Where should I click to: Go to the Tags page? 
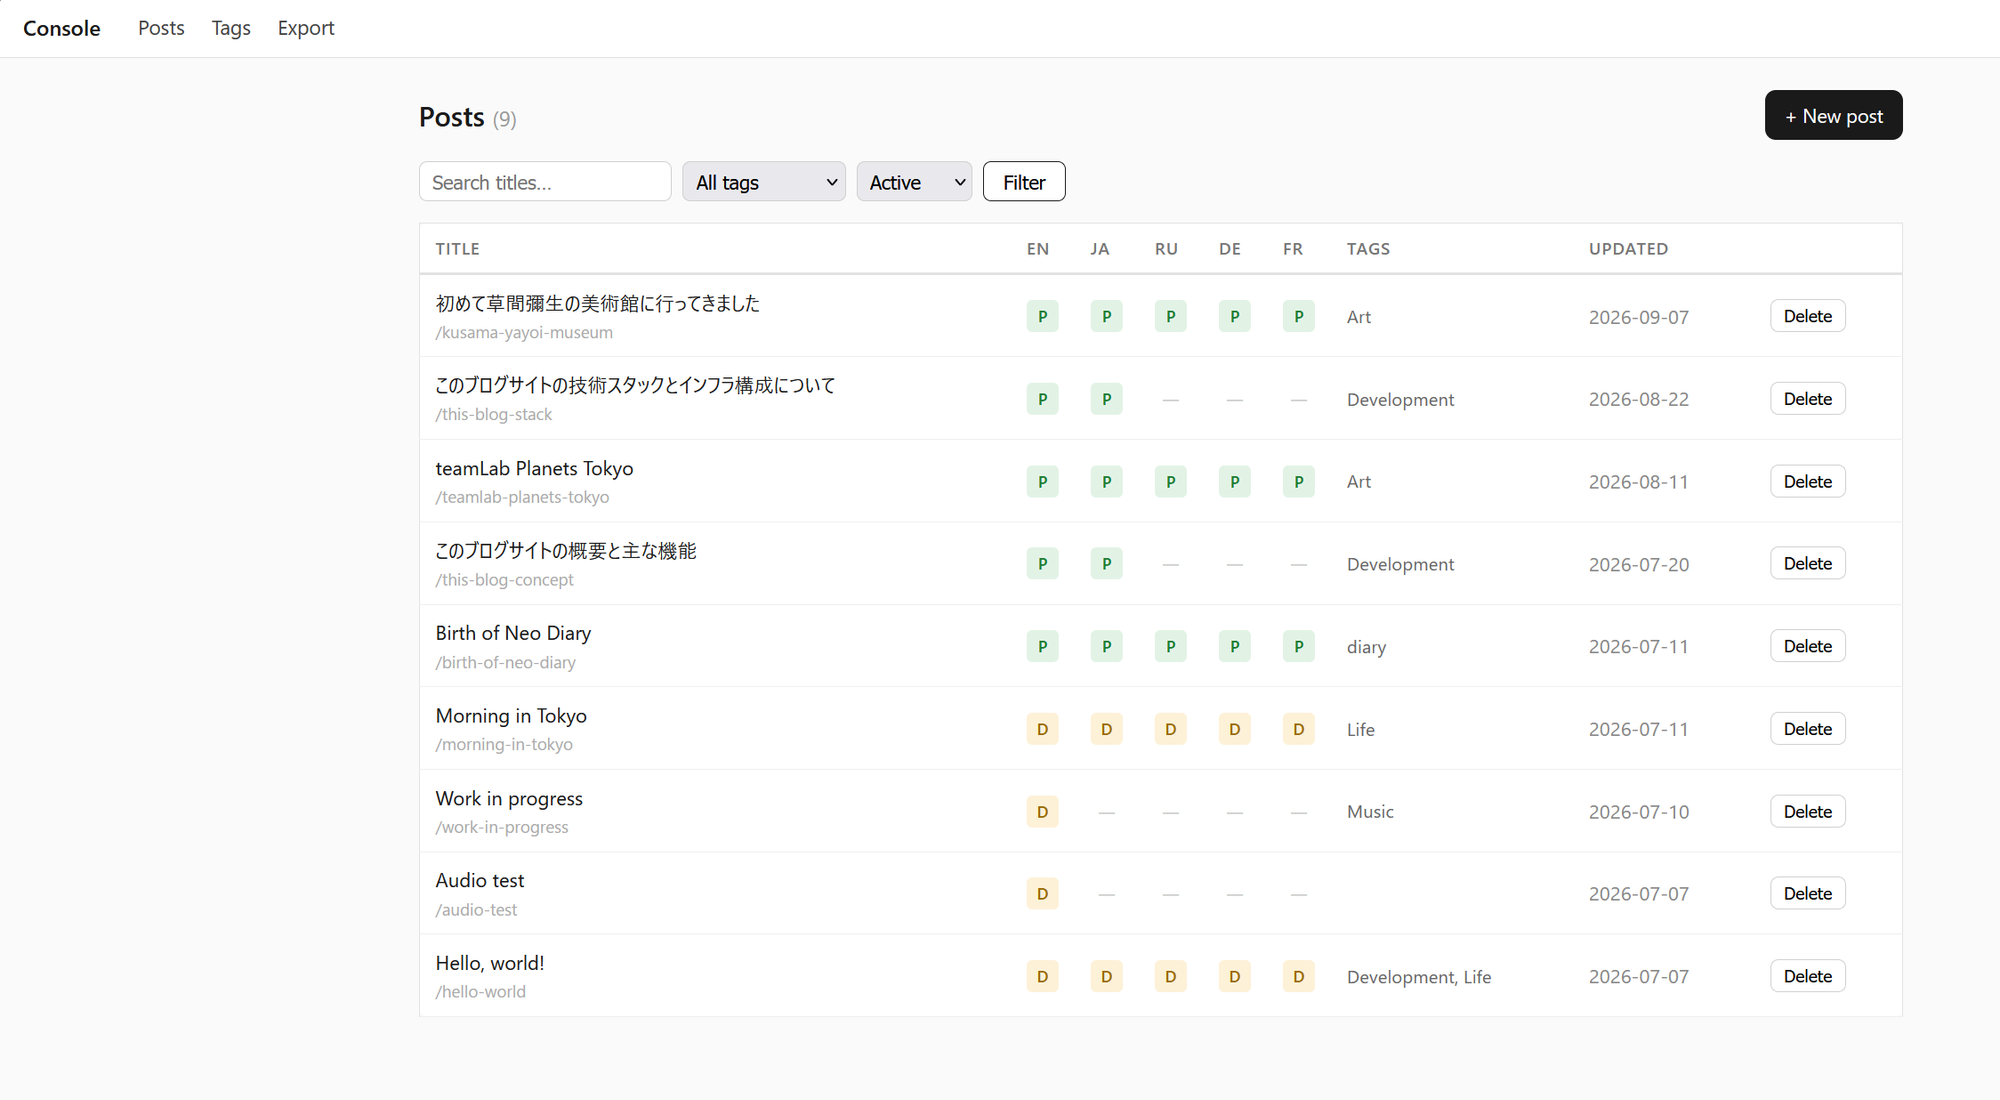pos(231,28)
